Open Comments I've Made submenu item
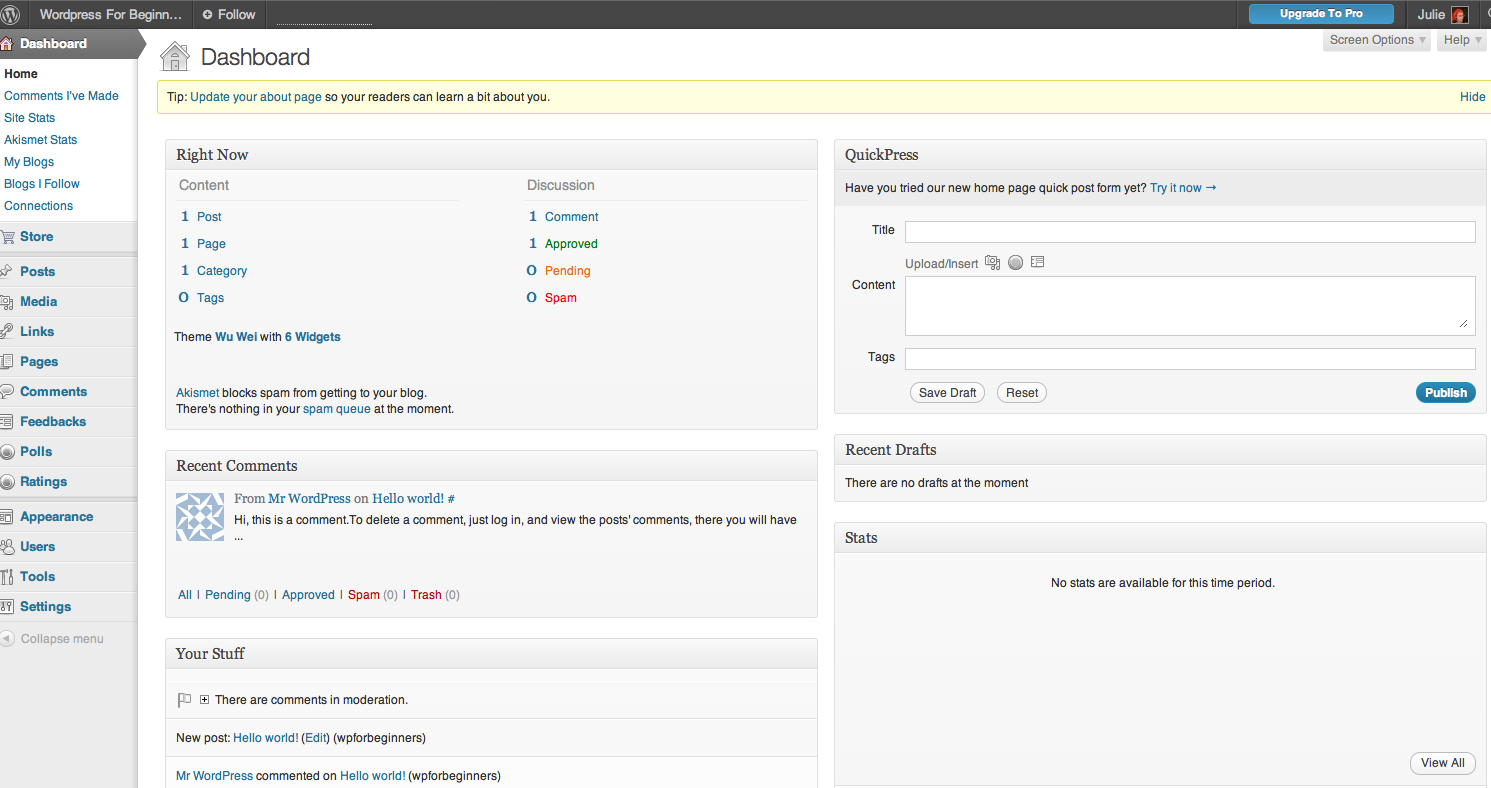Viewport: 1491px width, 788px height. click(61, 96)
